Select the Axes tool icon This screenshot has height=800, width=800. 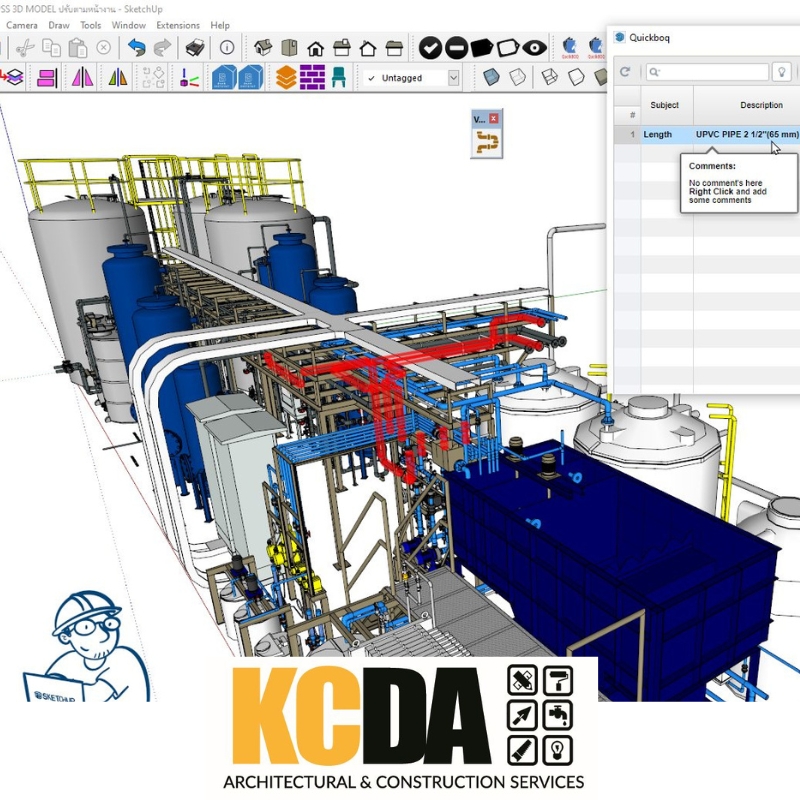(189, 78)
